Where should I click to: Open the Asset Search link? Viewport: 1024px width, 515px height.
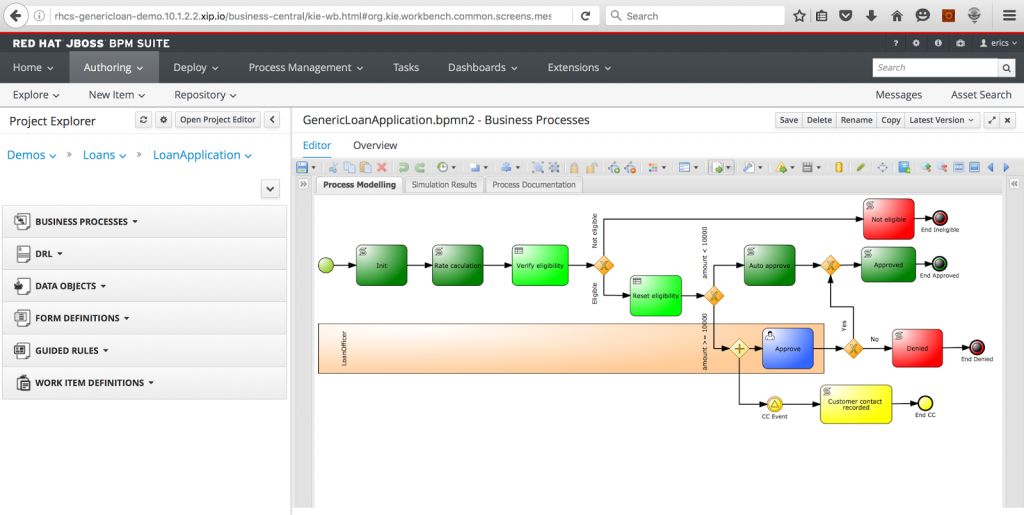[981, 95]
